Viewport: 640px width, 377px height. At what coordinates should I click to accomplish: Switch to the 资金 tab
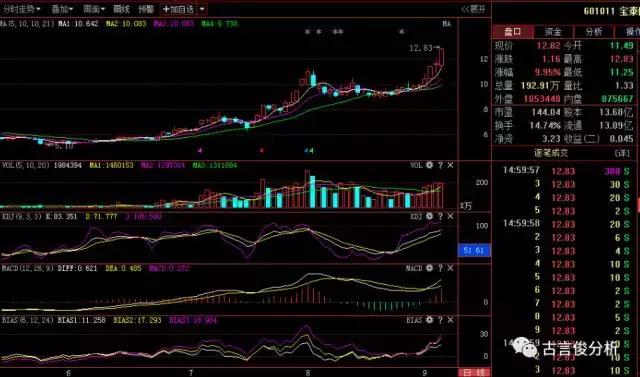click(x=553, y=32)
